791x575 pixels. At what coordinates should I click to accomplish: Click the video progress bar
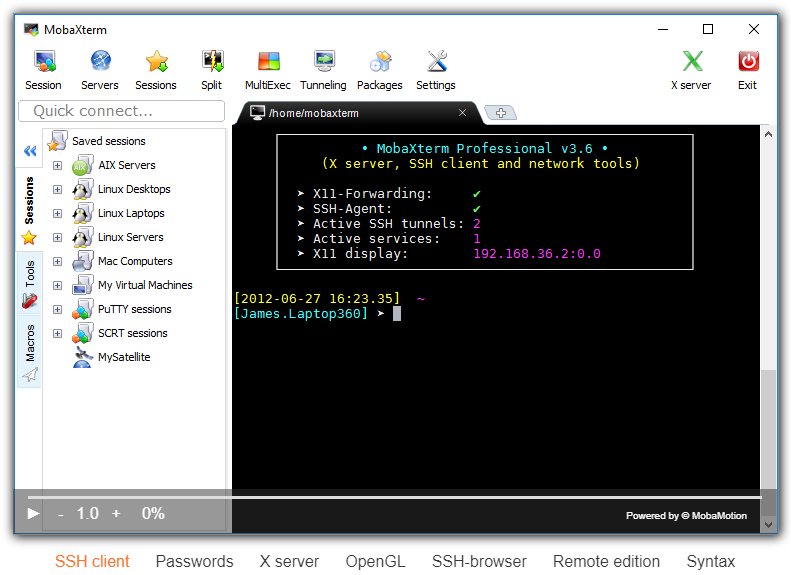394,496
